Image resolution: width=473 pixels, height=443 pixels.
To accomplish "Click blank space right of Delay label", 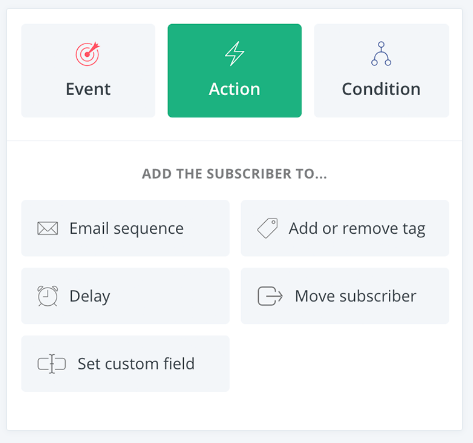I will pyautogui.click(x=169, y=296).
